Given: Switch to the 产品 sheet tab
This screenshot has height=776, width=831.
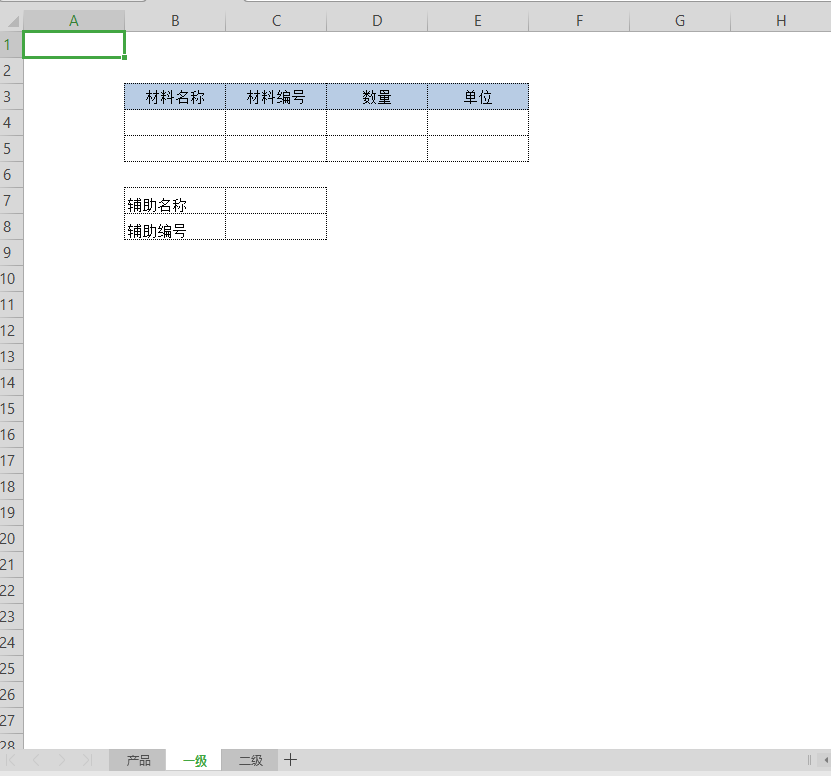Looking at the screenshot, I should 138,761.
